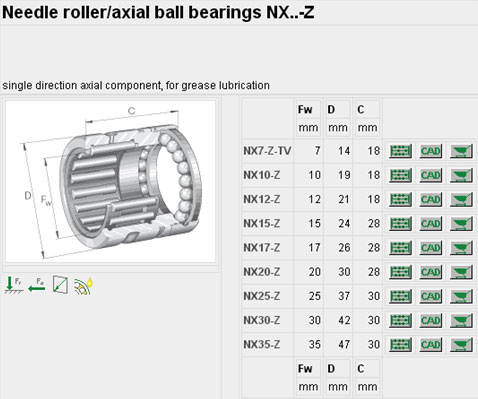
Task: Open the NX7-Z-TV product link
Action: [267, 151]
